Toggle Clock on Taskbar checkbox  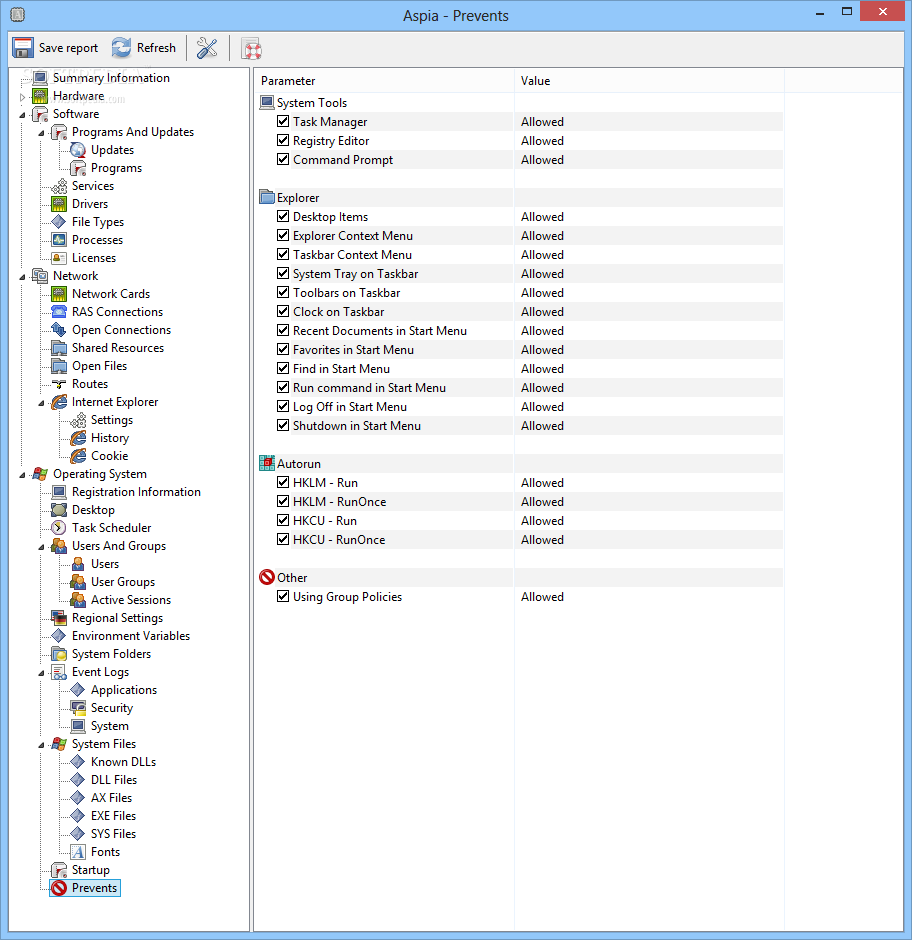[x=283, y=311]
